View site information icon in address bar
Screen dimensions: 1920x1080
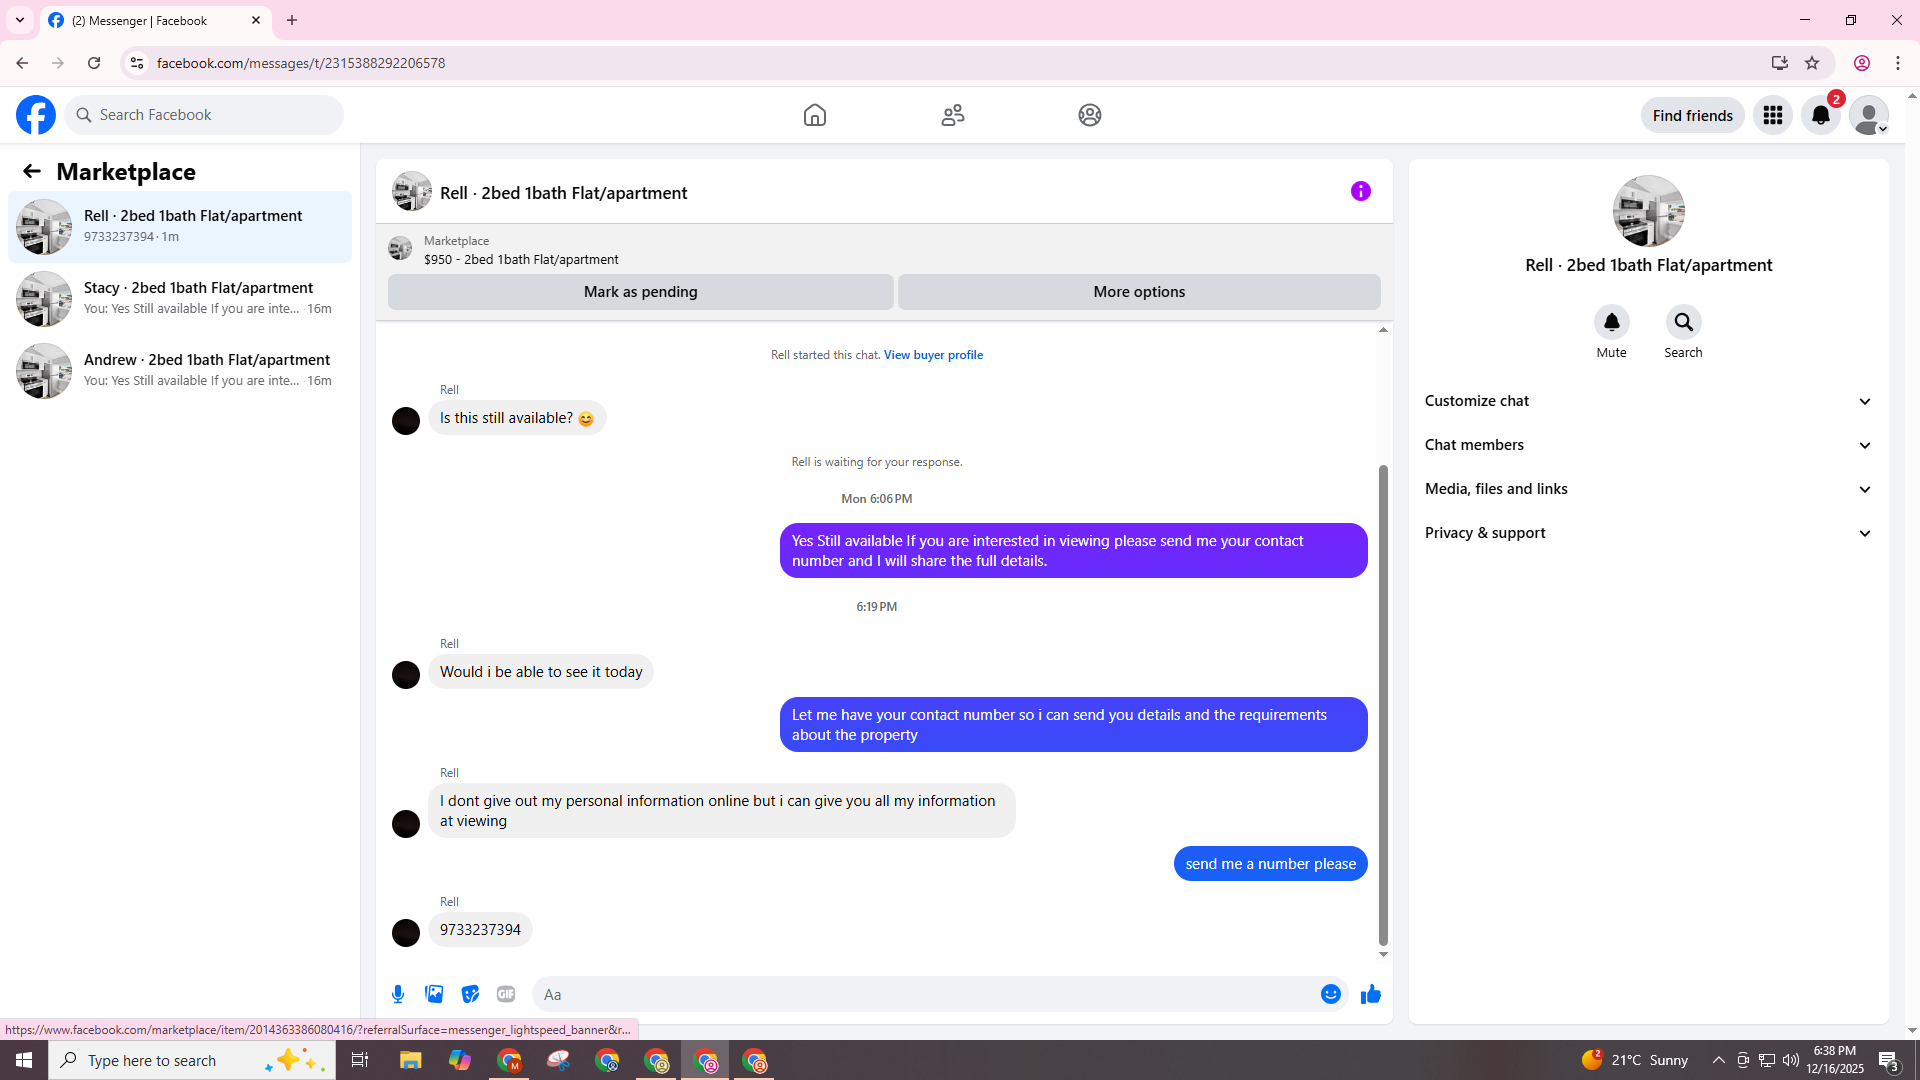pos(137,63)
